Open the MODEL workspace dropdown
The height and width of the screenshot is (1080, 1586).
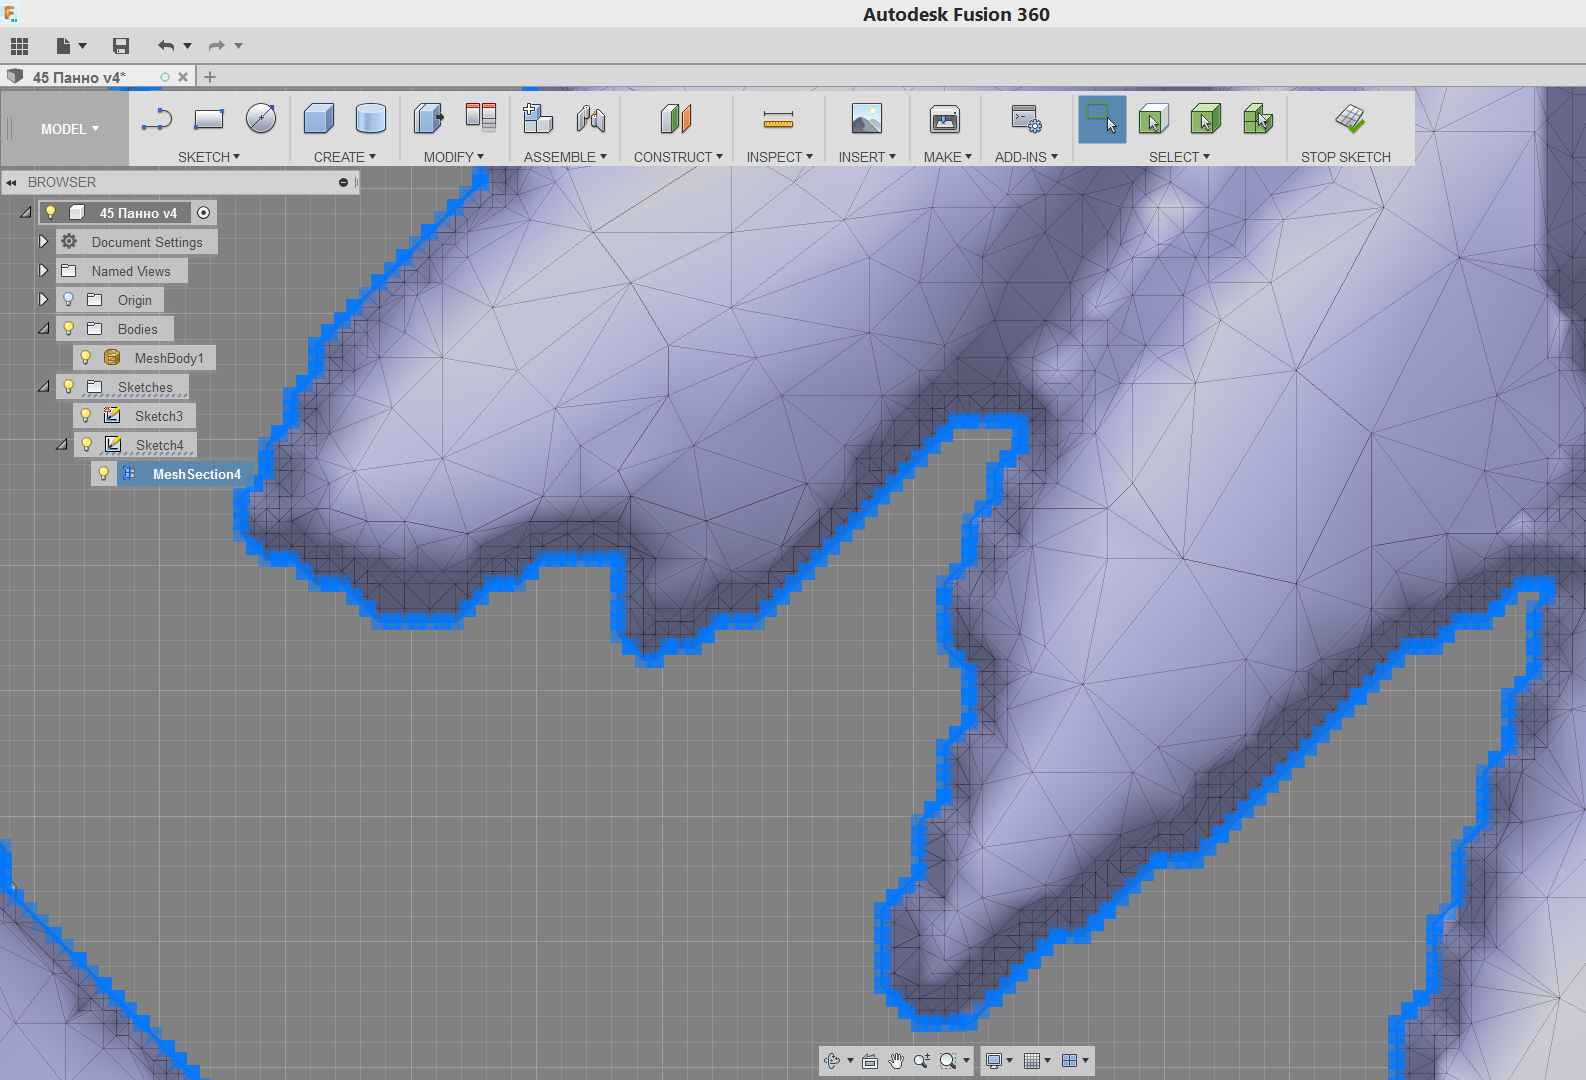click(x=70, y=129)
